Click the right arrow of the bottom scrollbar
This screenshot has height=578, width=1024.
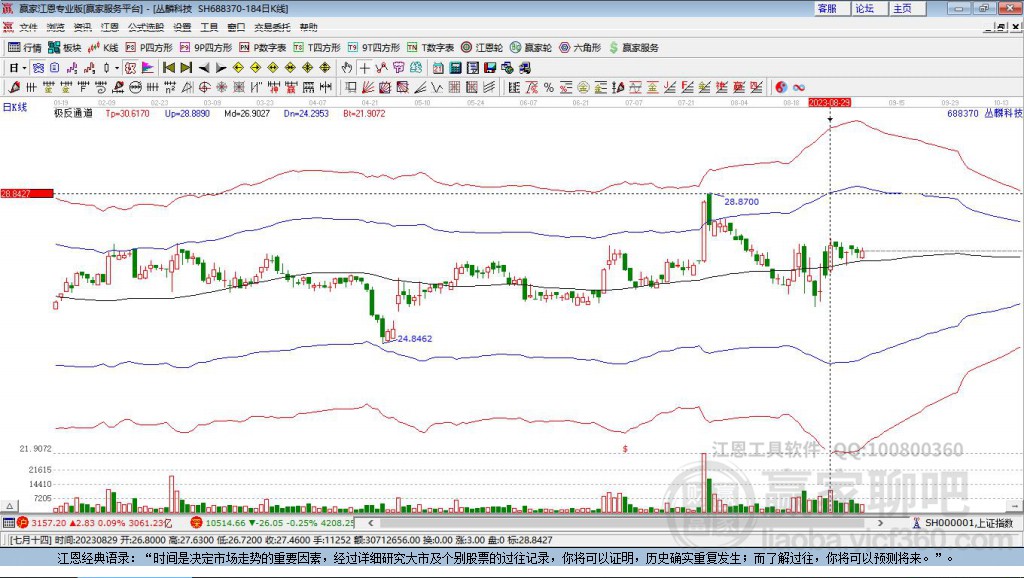click(880, 522)
